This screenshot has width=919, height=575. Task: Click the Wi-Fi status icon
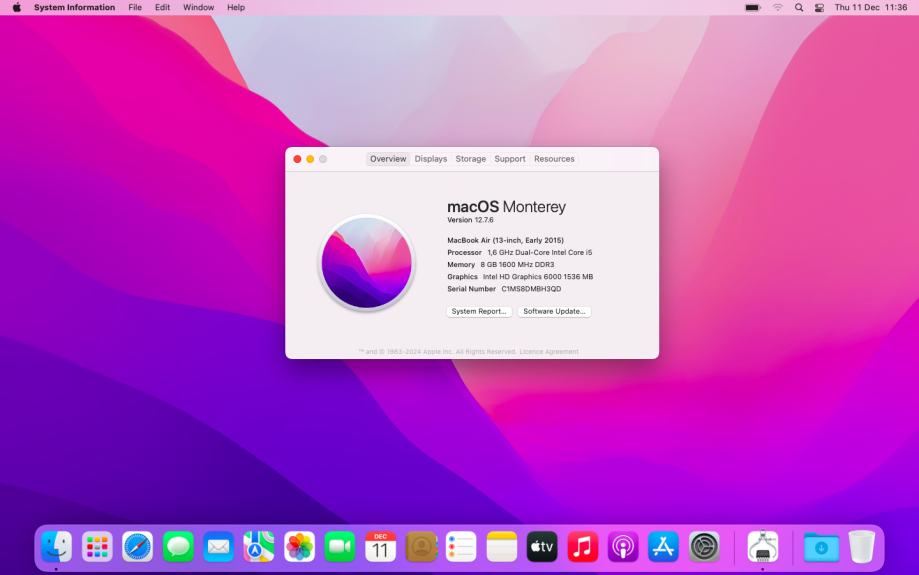coord(778,7)
